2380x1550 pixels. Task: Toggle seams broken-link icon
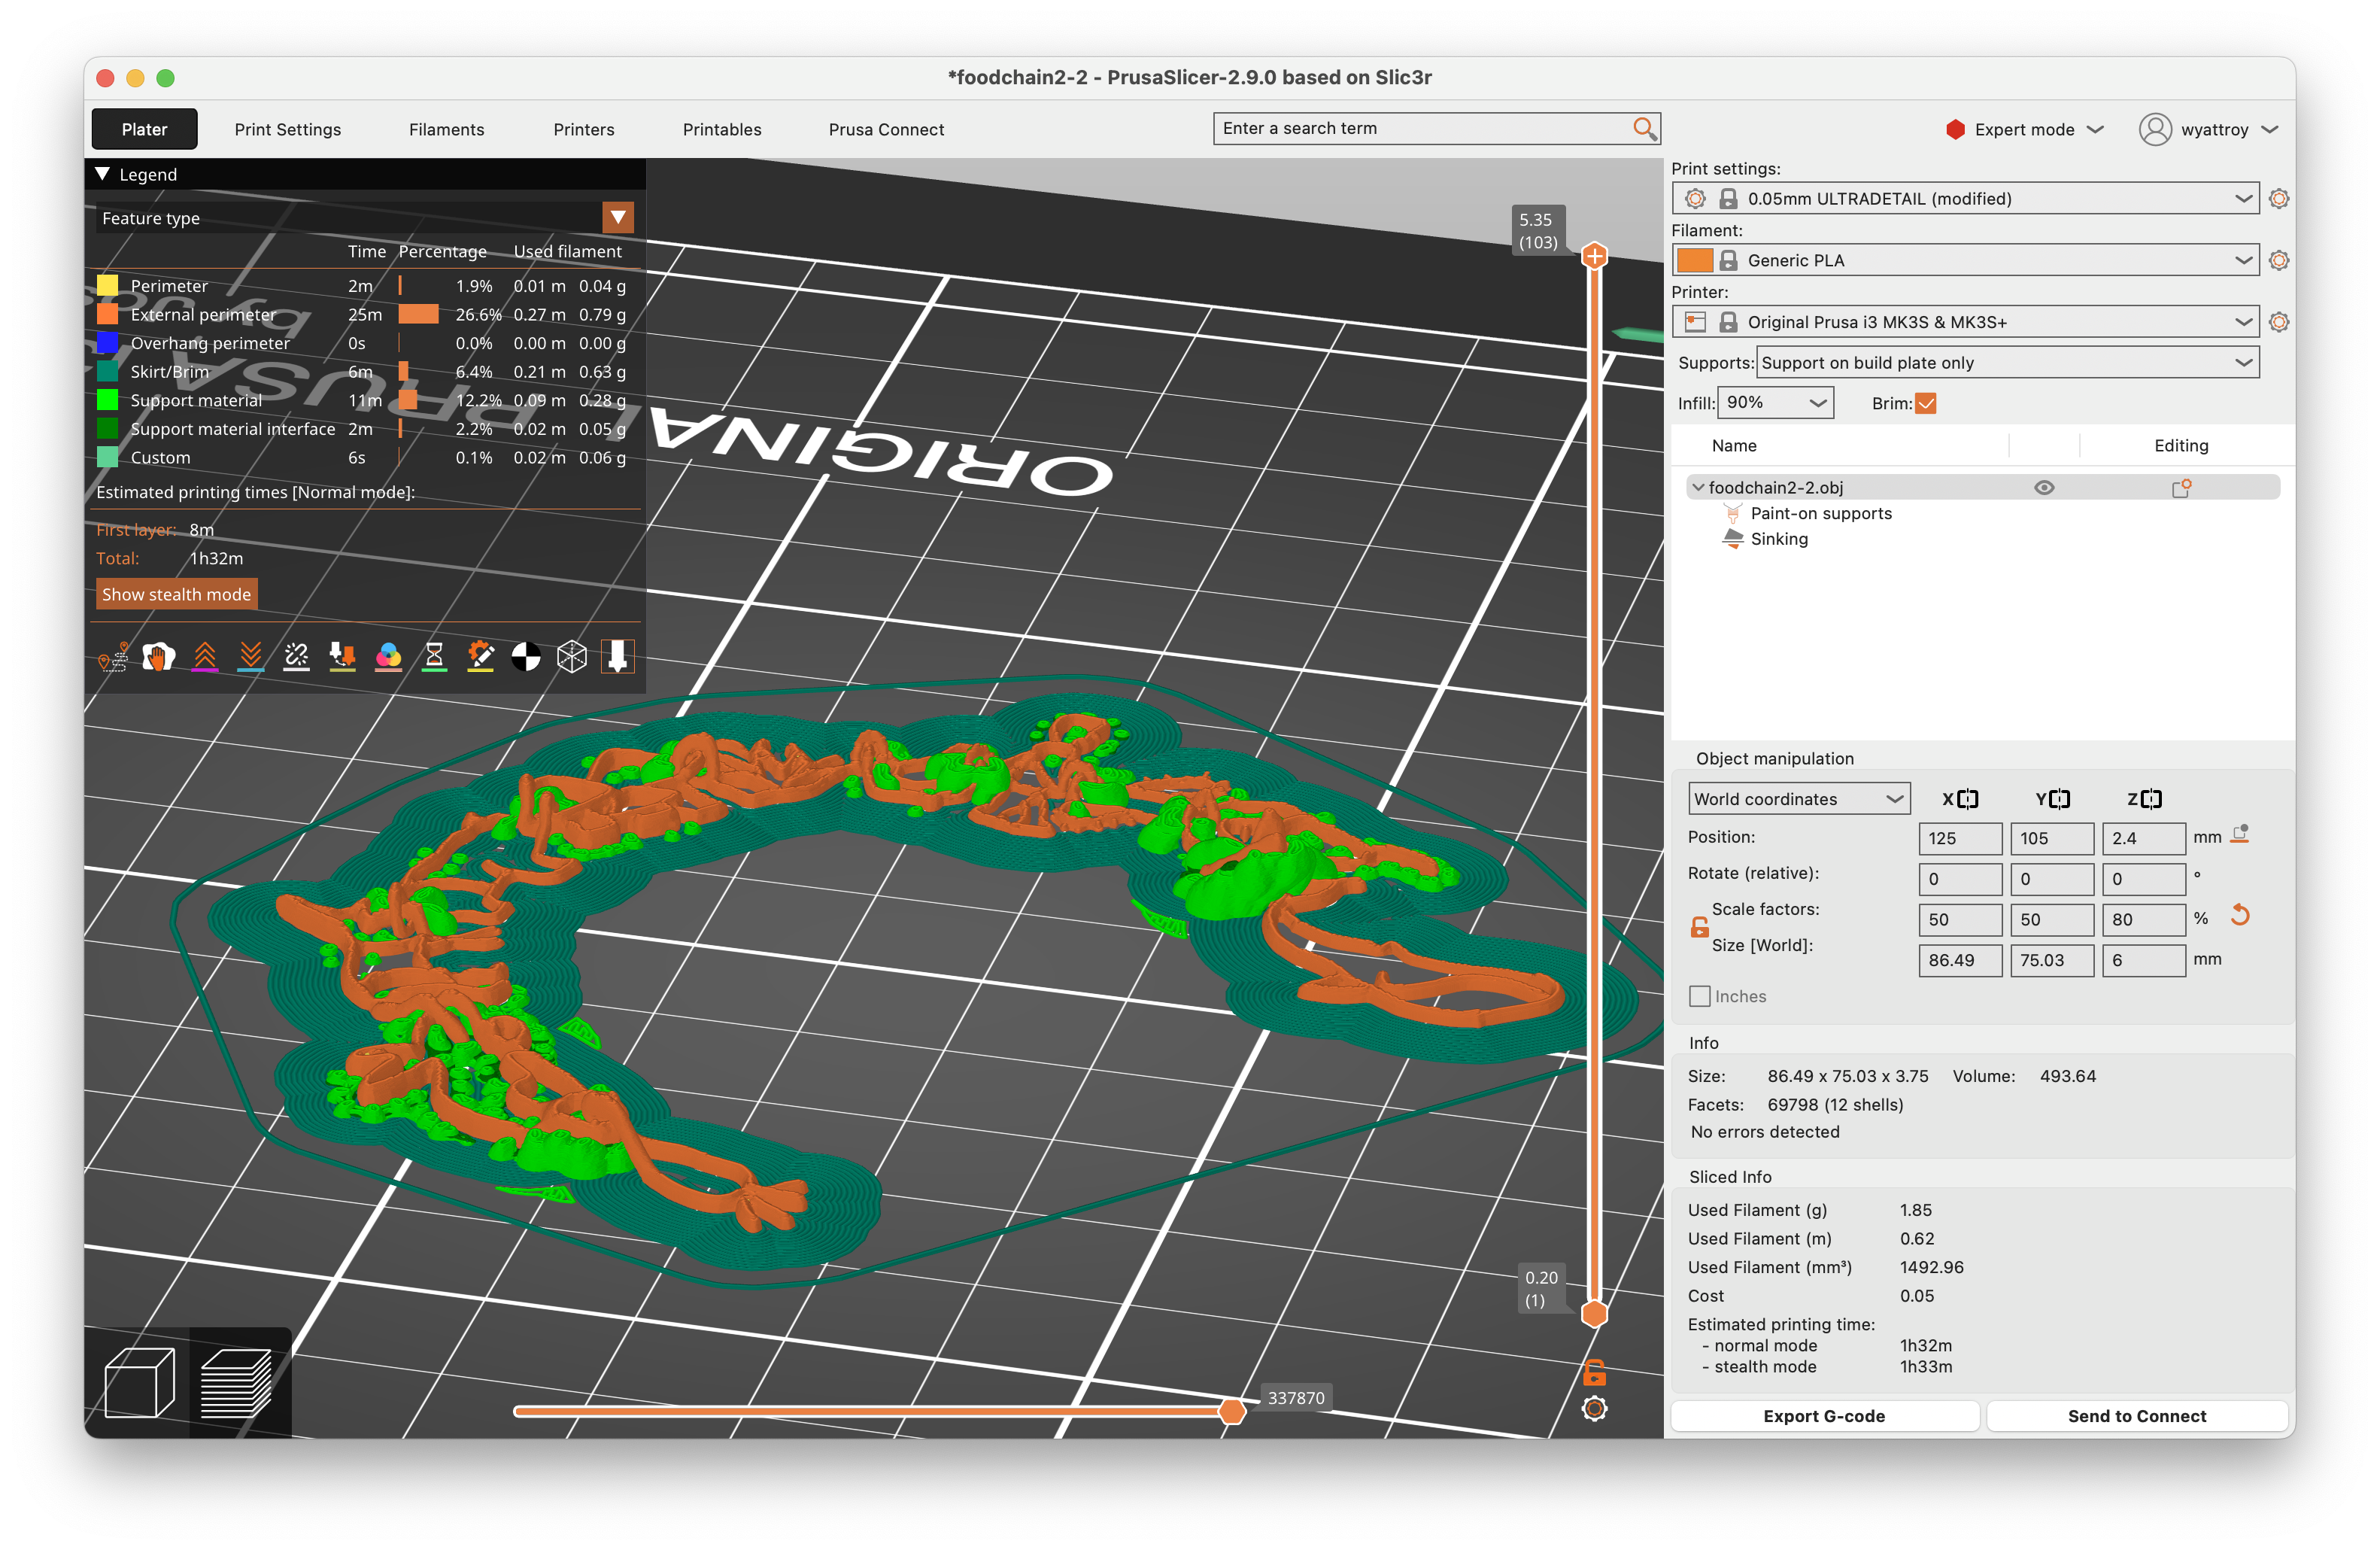coord(297,656)
